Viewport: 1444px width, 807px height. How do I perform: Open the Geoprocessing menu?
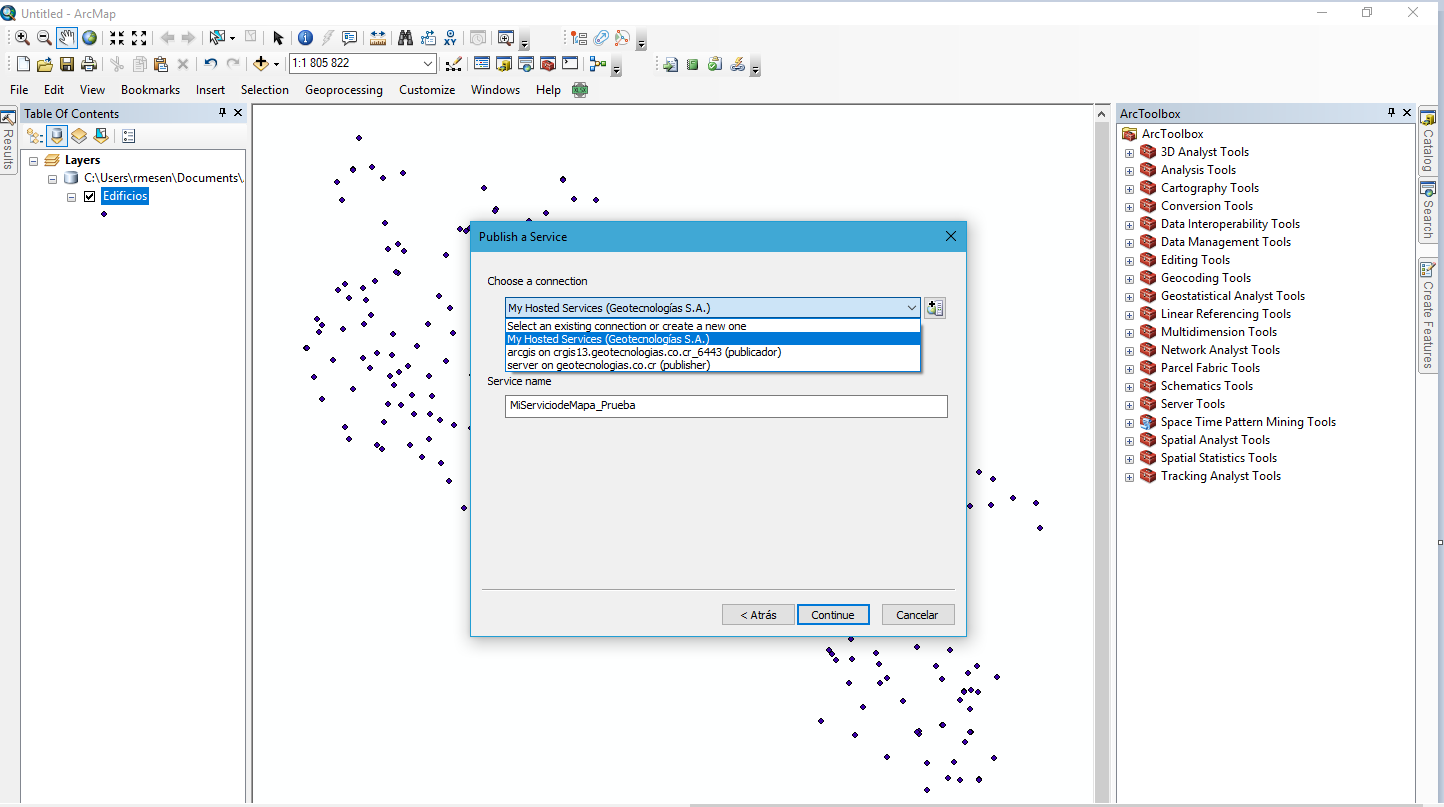click(x=344, y=90)
